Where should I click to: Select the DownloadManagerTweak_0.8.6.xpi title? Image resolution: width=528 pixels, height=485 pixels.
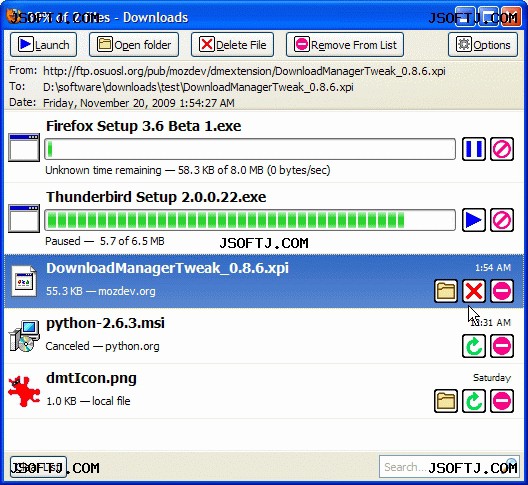point(167,268)
